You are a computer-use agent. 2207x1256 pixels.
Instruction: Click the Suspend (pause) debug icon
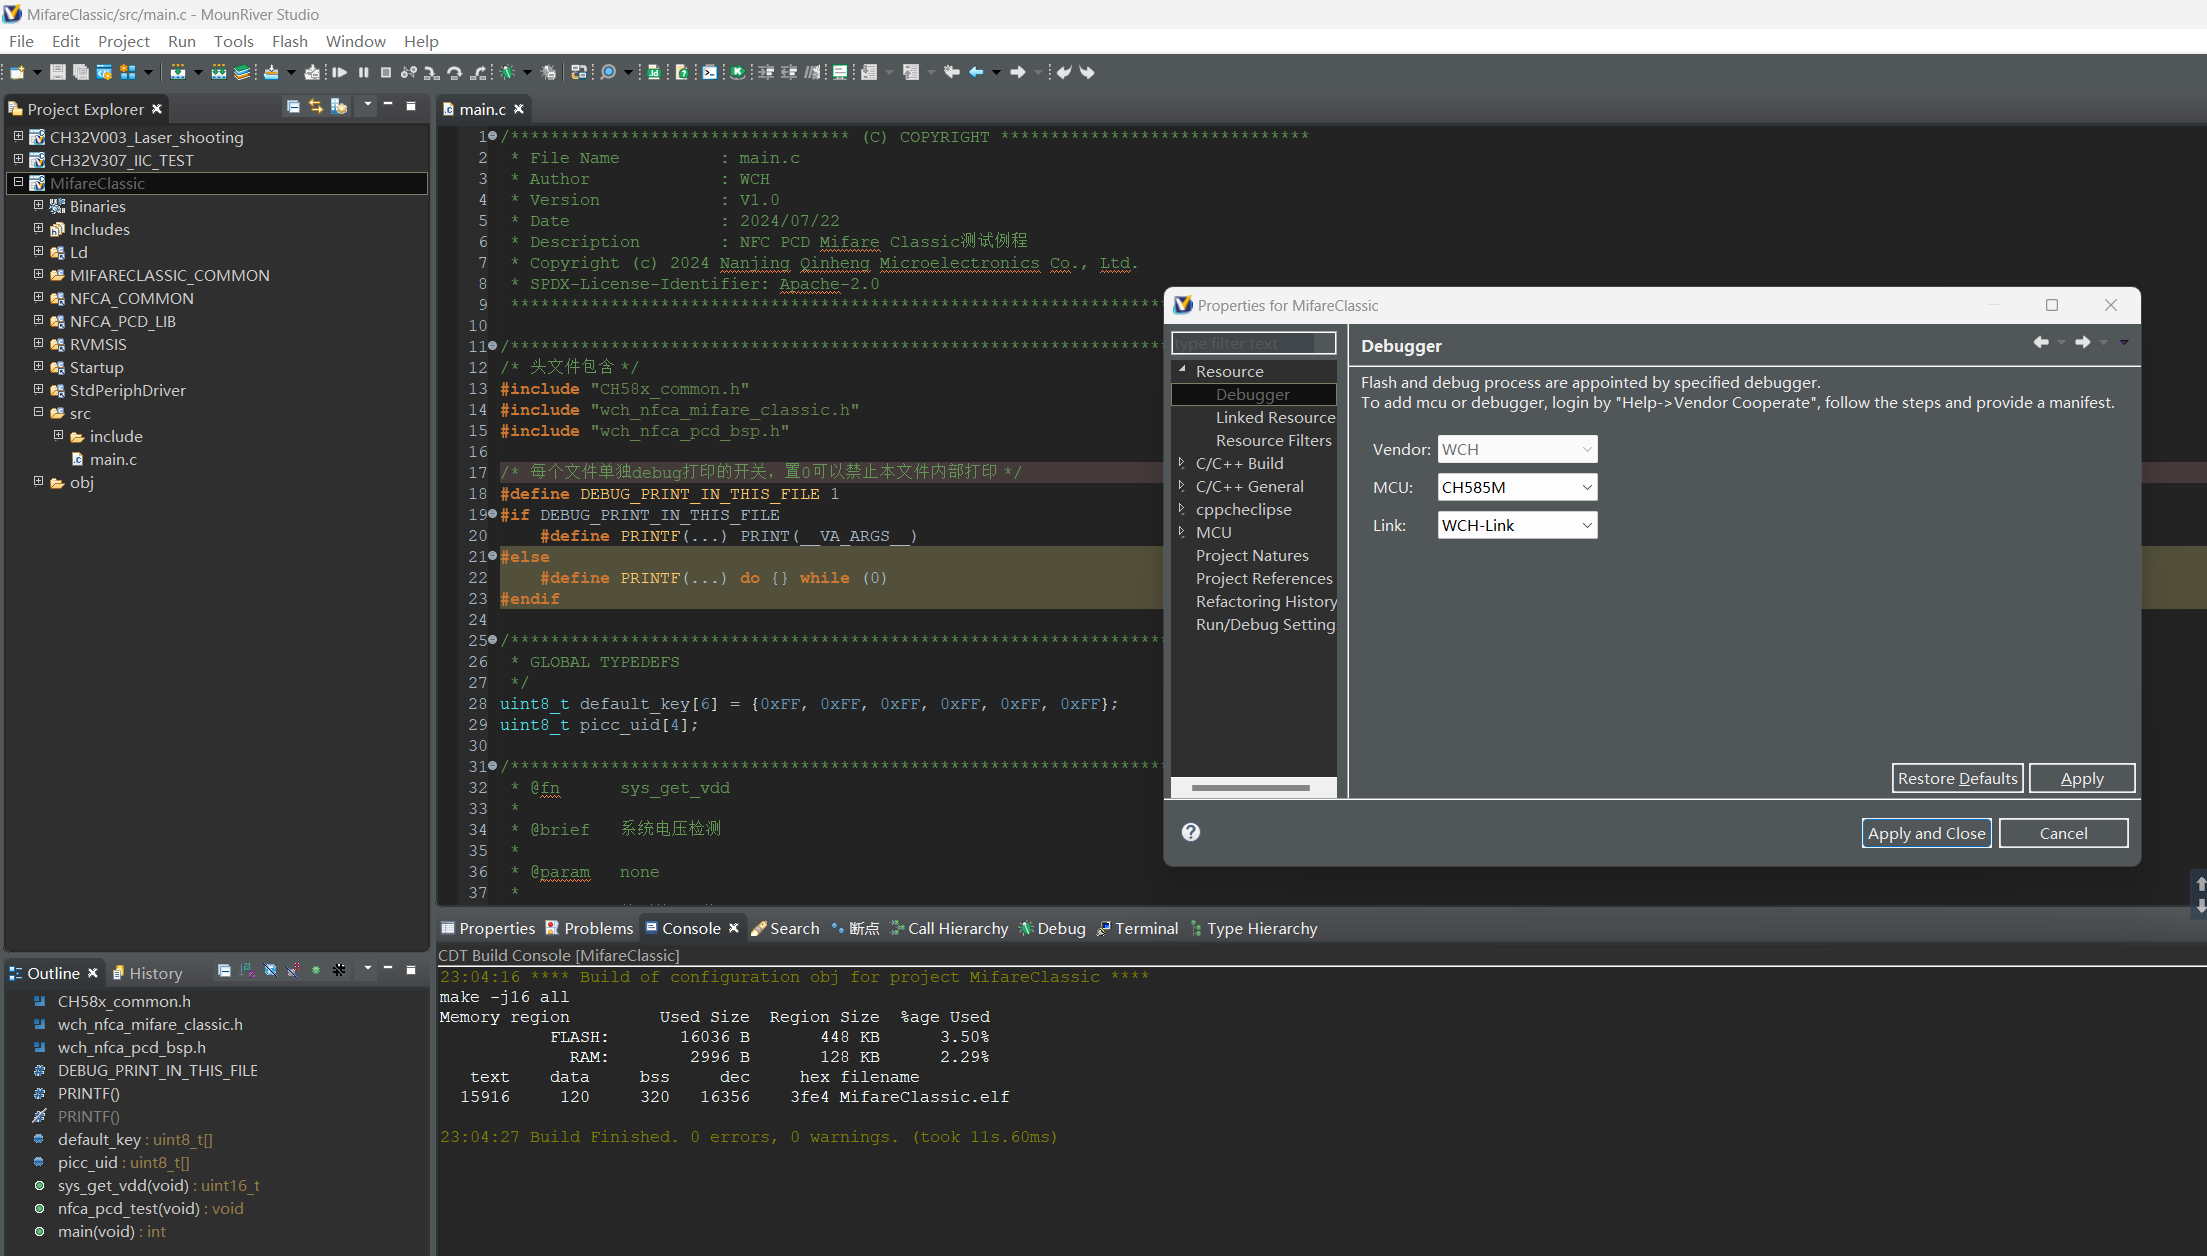pyautogui.click(x=363, y=72)
